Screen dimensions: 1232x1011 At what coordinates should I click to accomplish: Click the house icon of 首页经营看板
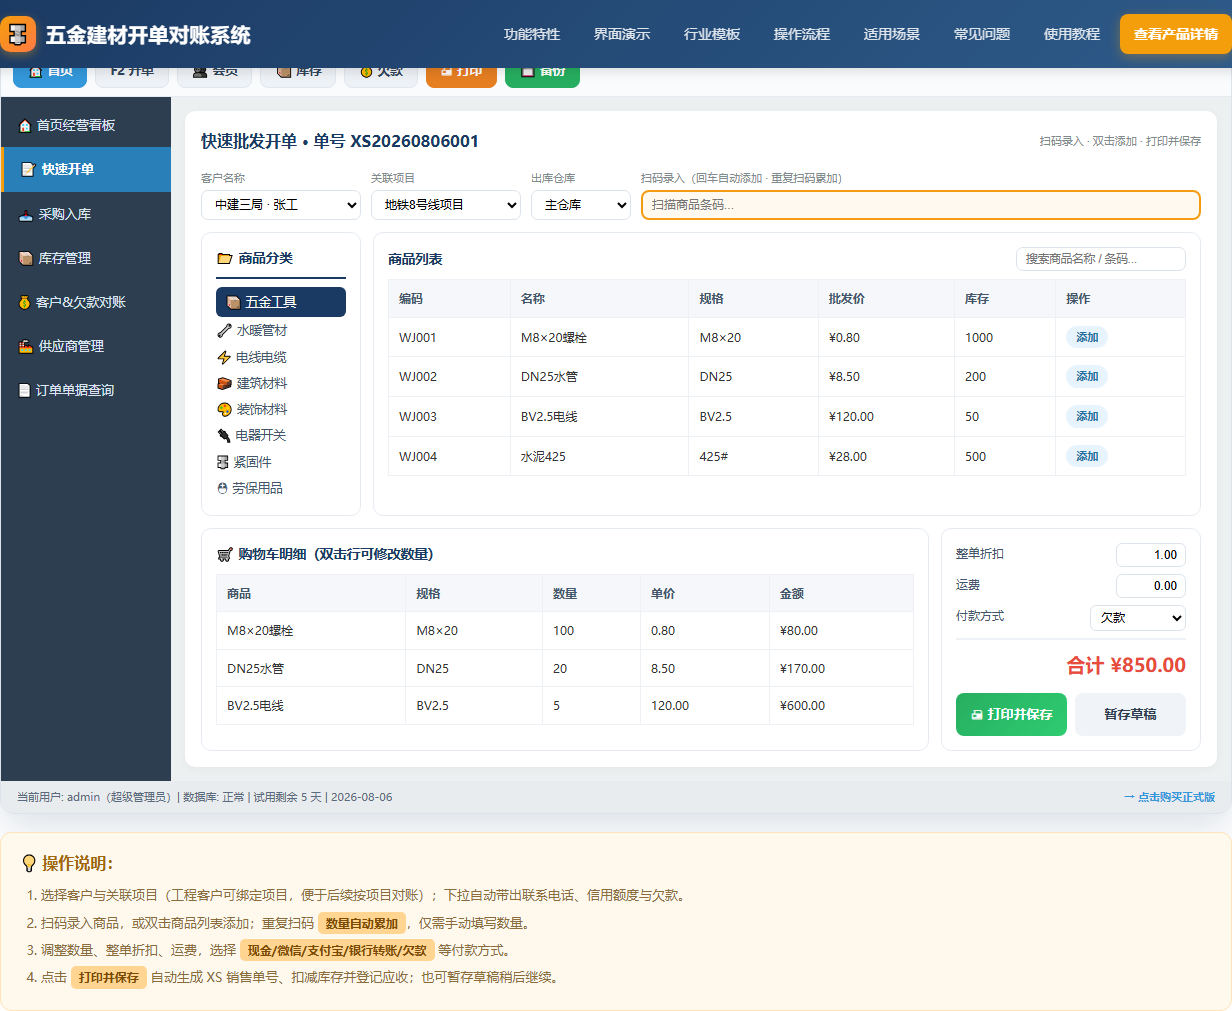[x=26, y=126]
